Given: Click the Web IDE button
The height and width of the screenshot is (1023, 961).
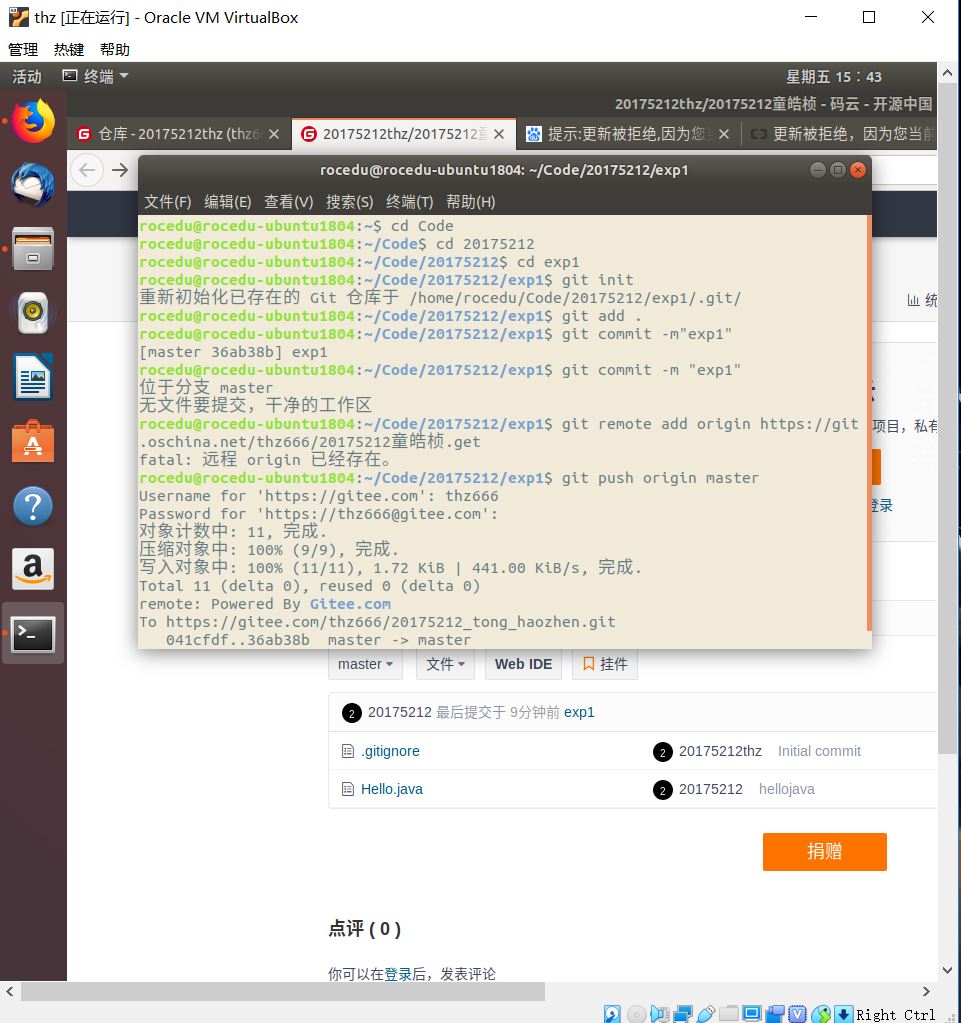Looking at the screenshot, I should click(x=523, y=664).
